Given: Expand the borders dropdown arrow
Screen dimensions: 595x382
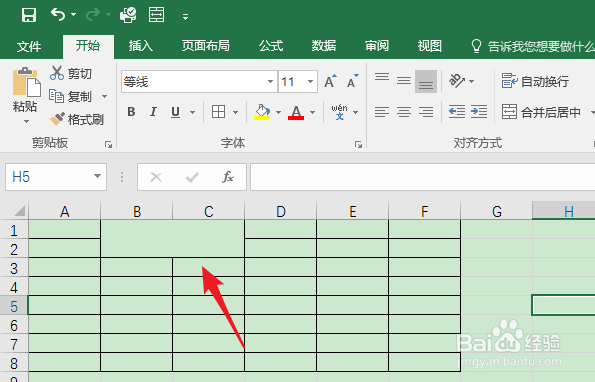Looking at the screenshot, I should point(235,112).
